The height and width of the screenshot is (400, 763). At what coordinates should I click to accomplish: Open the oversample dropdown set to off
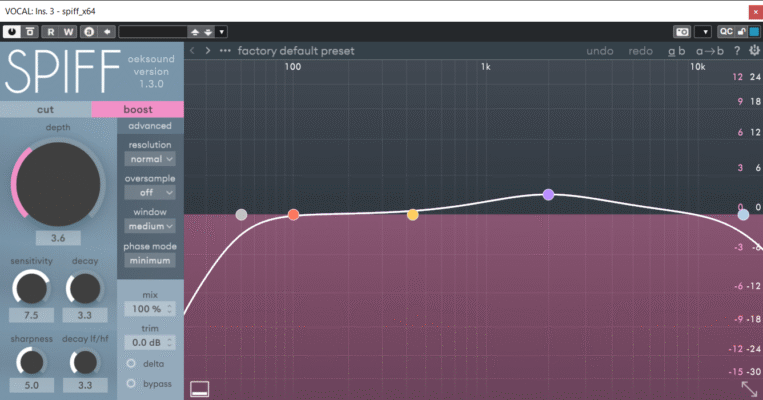coord(150,192)
